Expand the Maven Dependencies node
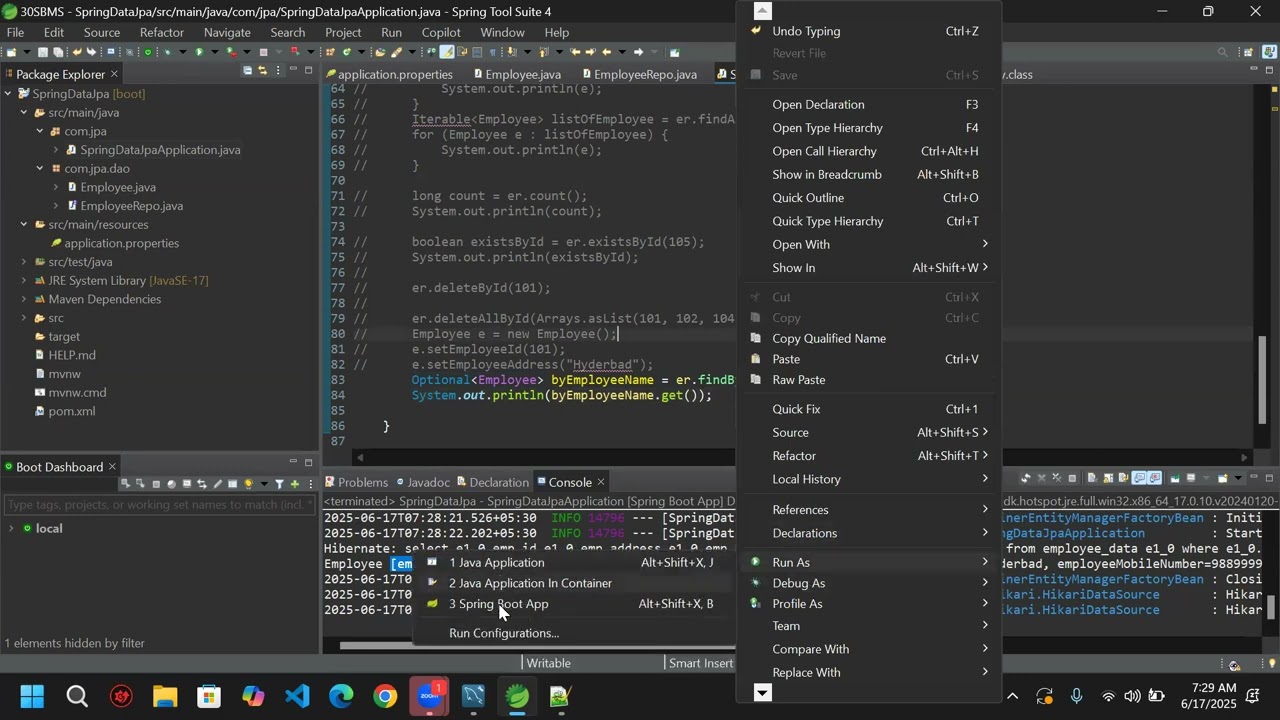The image size is (1280, 720). pyautogui.click(x=24, y=300)
